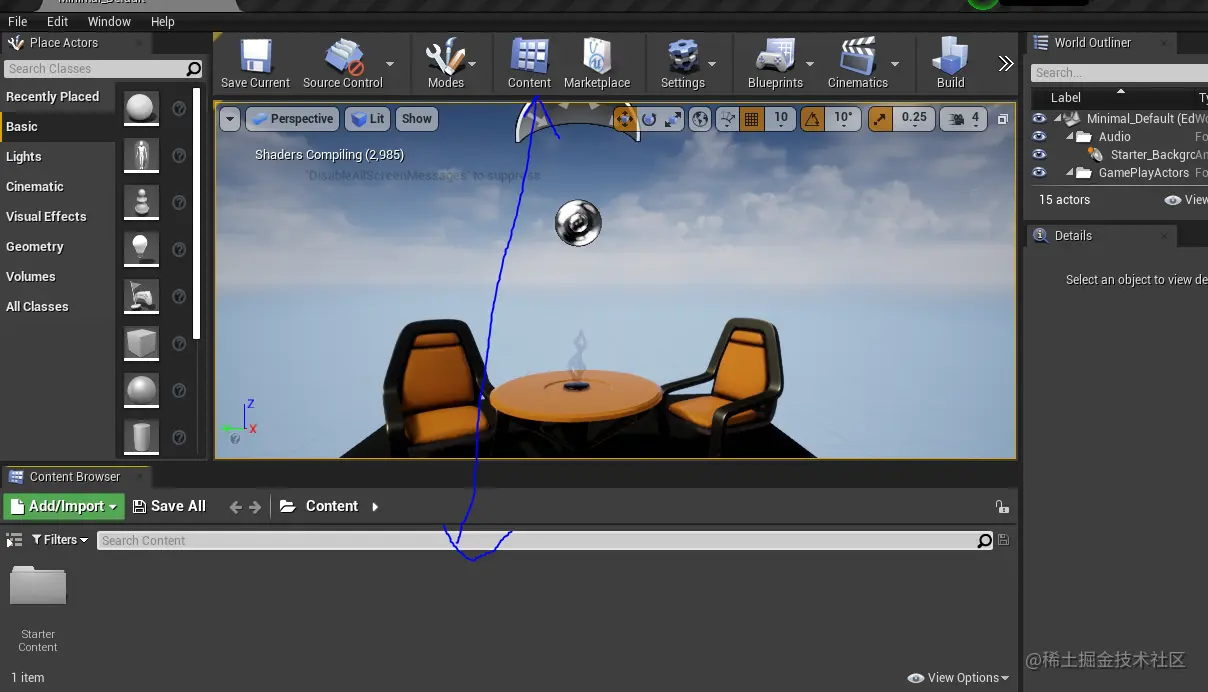Image resolution: width=1208 pixels, height=692 pixels.
Task: Toggle grid snapping in the viewport
Action: tap(752, 119)
